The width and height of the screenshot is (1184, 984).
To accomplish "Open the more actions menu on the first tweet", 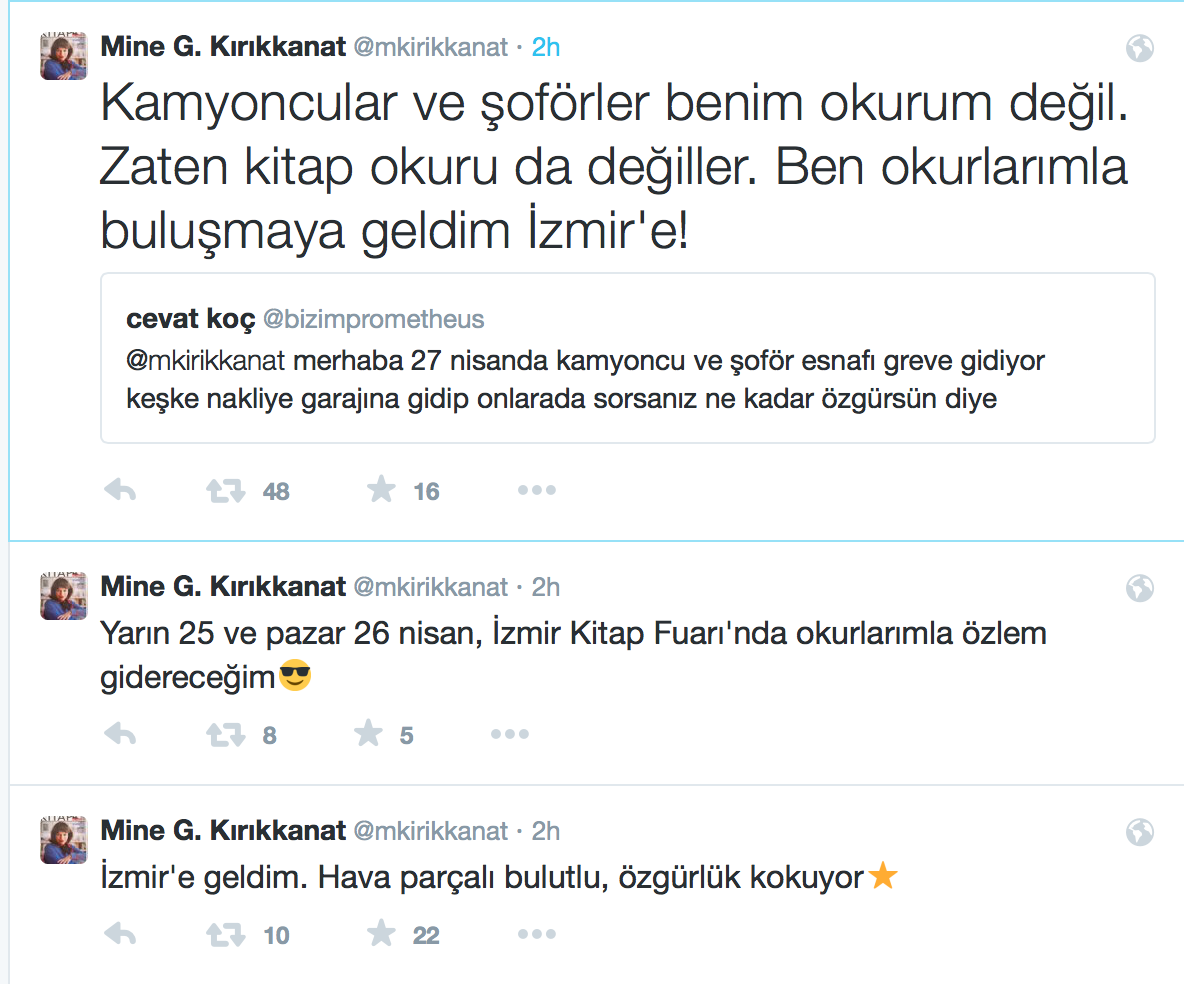I will click(x=536, y=490).
